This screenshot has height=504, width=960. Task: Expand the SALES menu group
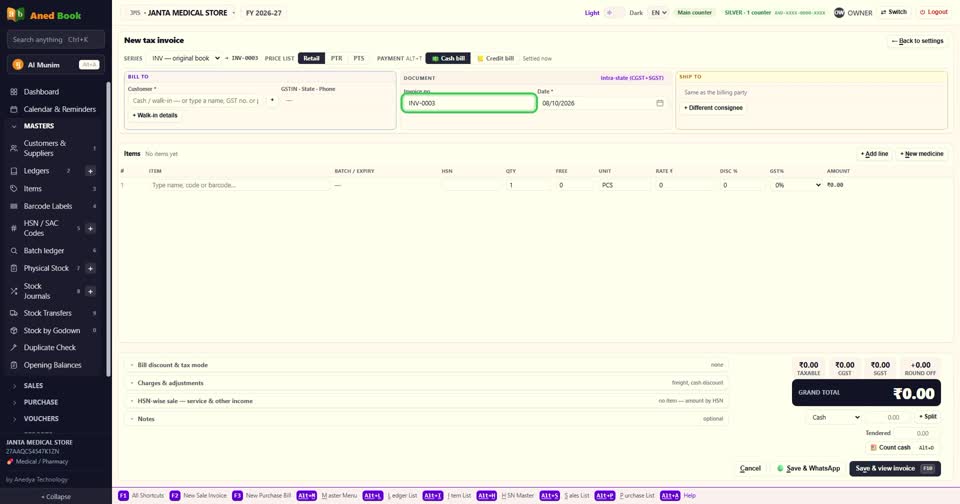pyautogui.click(x=33, y=386)
